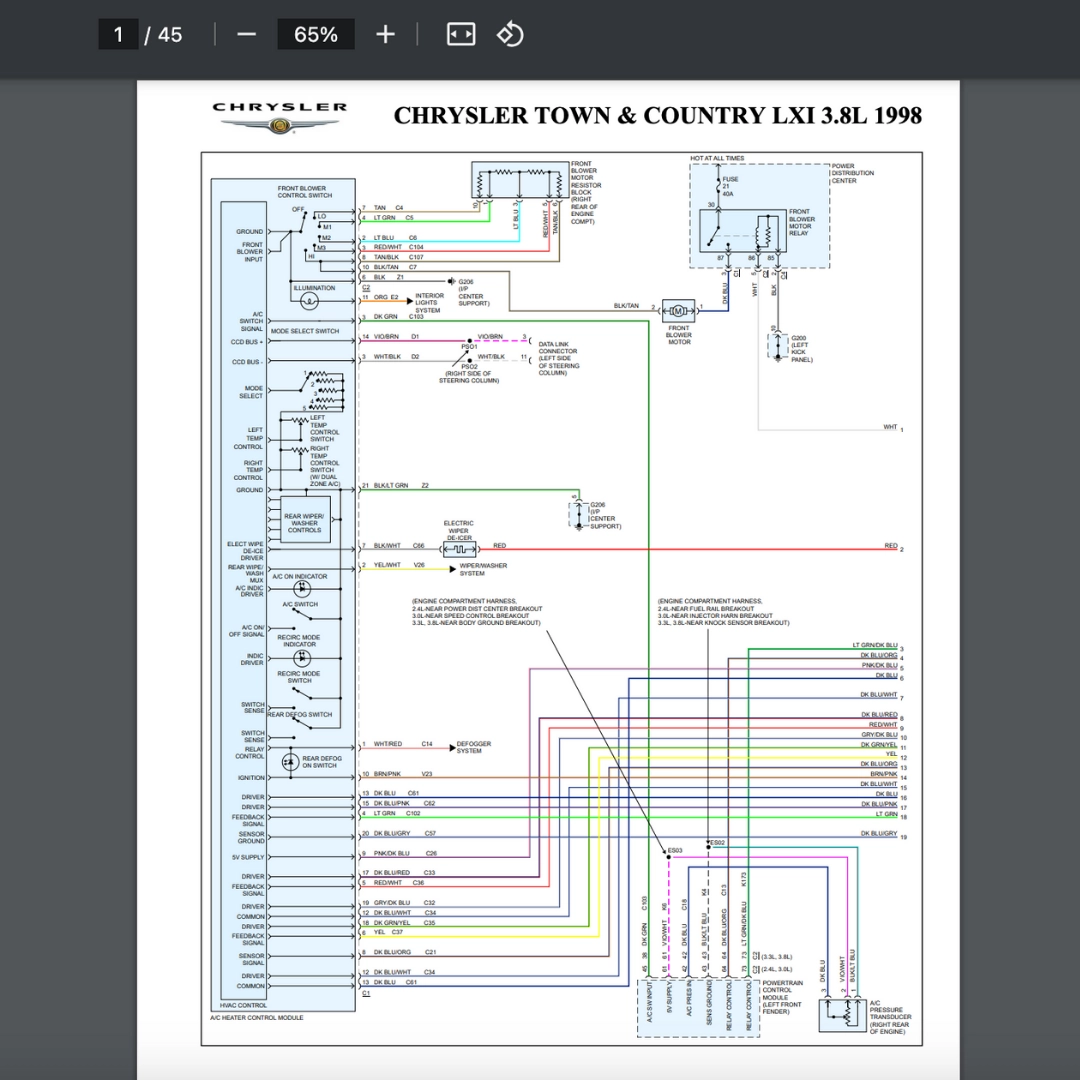Click the 'A/C HEATER CONTROL MODULE' caption
This screenshot has width=1080, height=1080.
256,1017
